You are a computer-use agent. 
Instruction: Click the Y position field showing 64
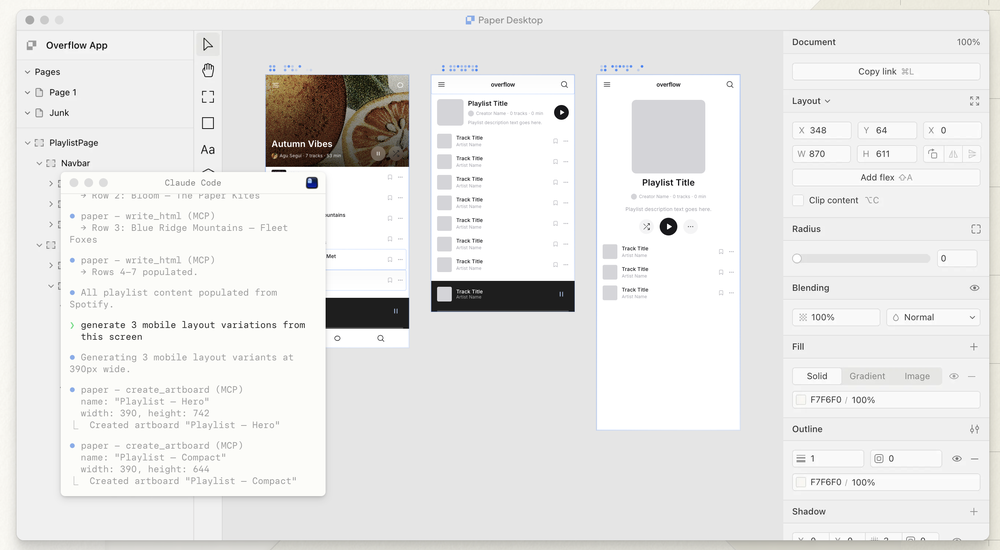(887, 130)
